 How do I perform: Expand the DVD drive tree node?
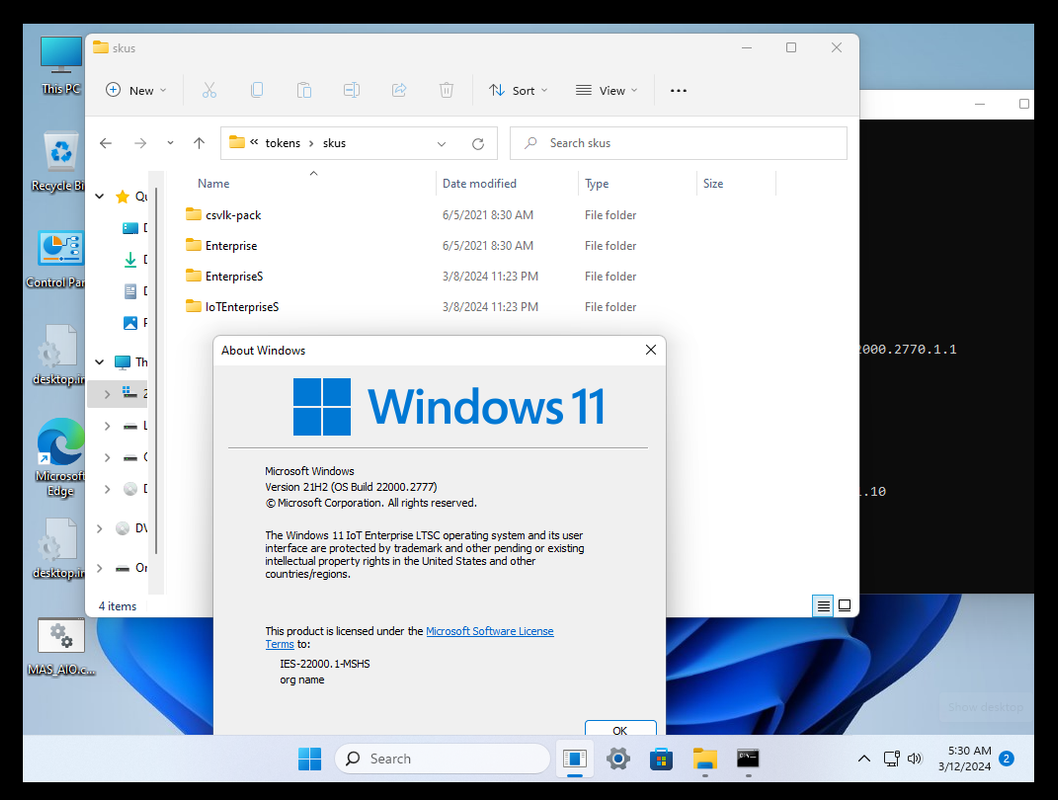[100, 528]
